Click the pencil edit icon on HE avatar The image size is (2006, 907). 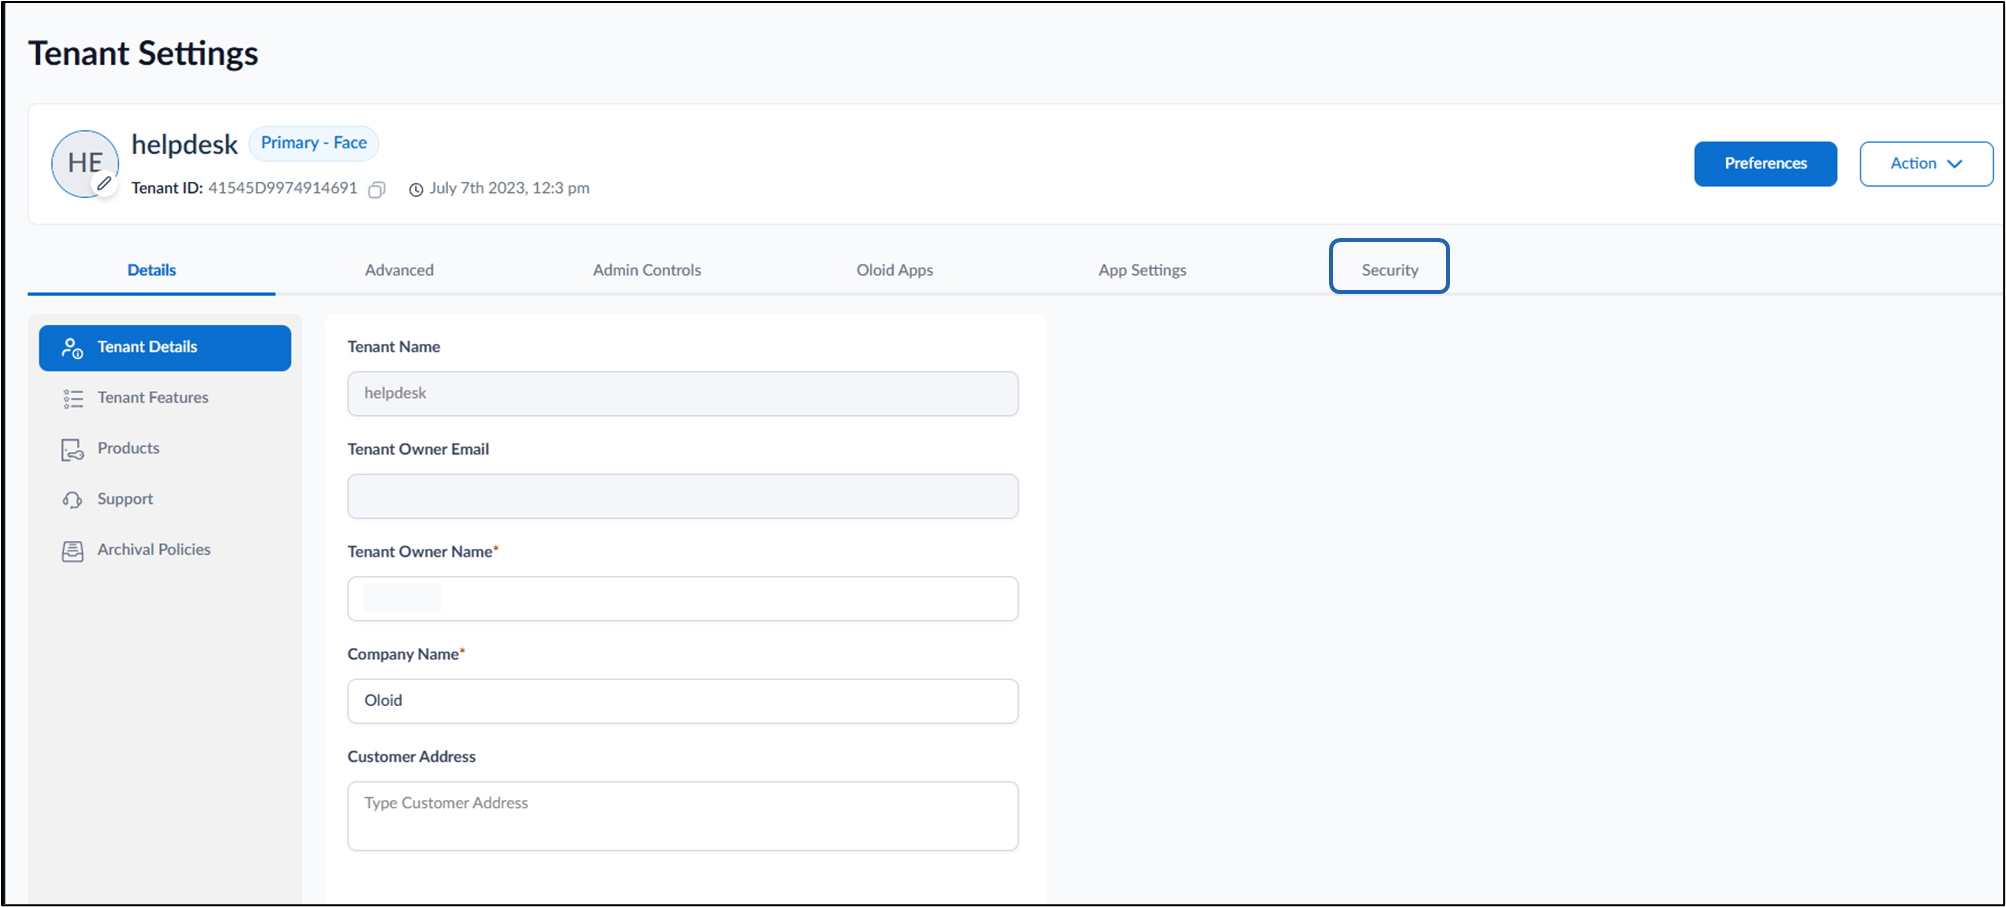(104, 184)
